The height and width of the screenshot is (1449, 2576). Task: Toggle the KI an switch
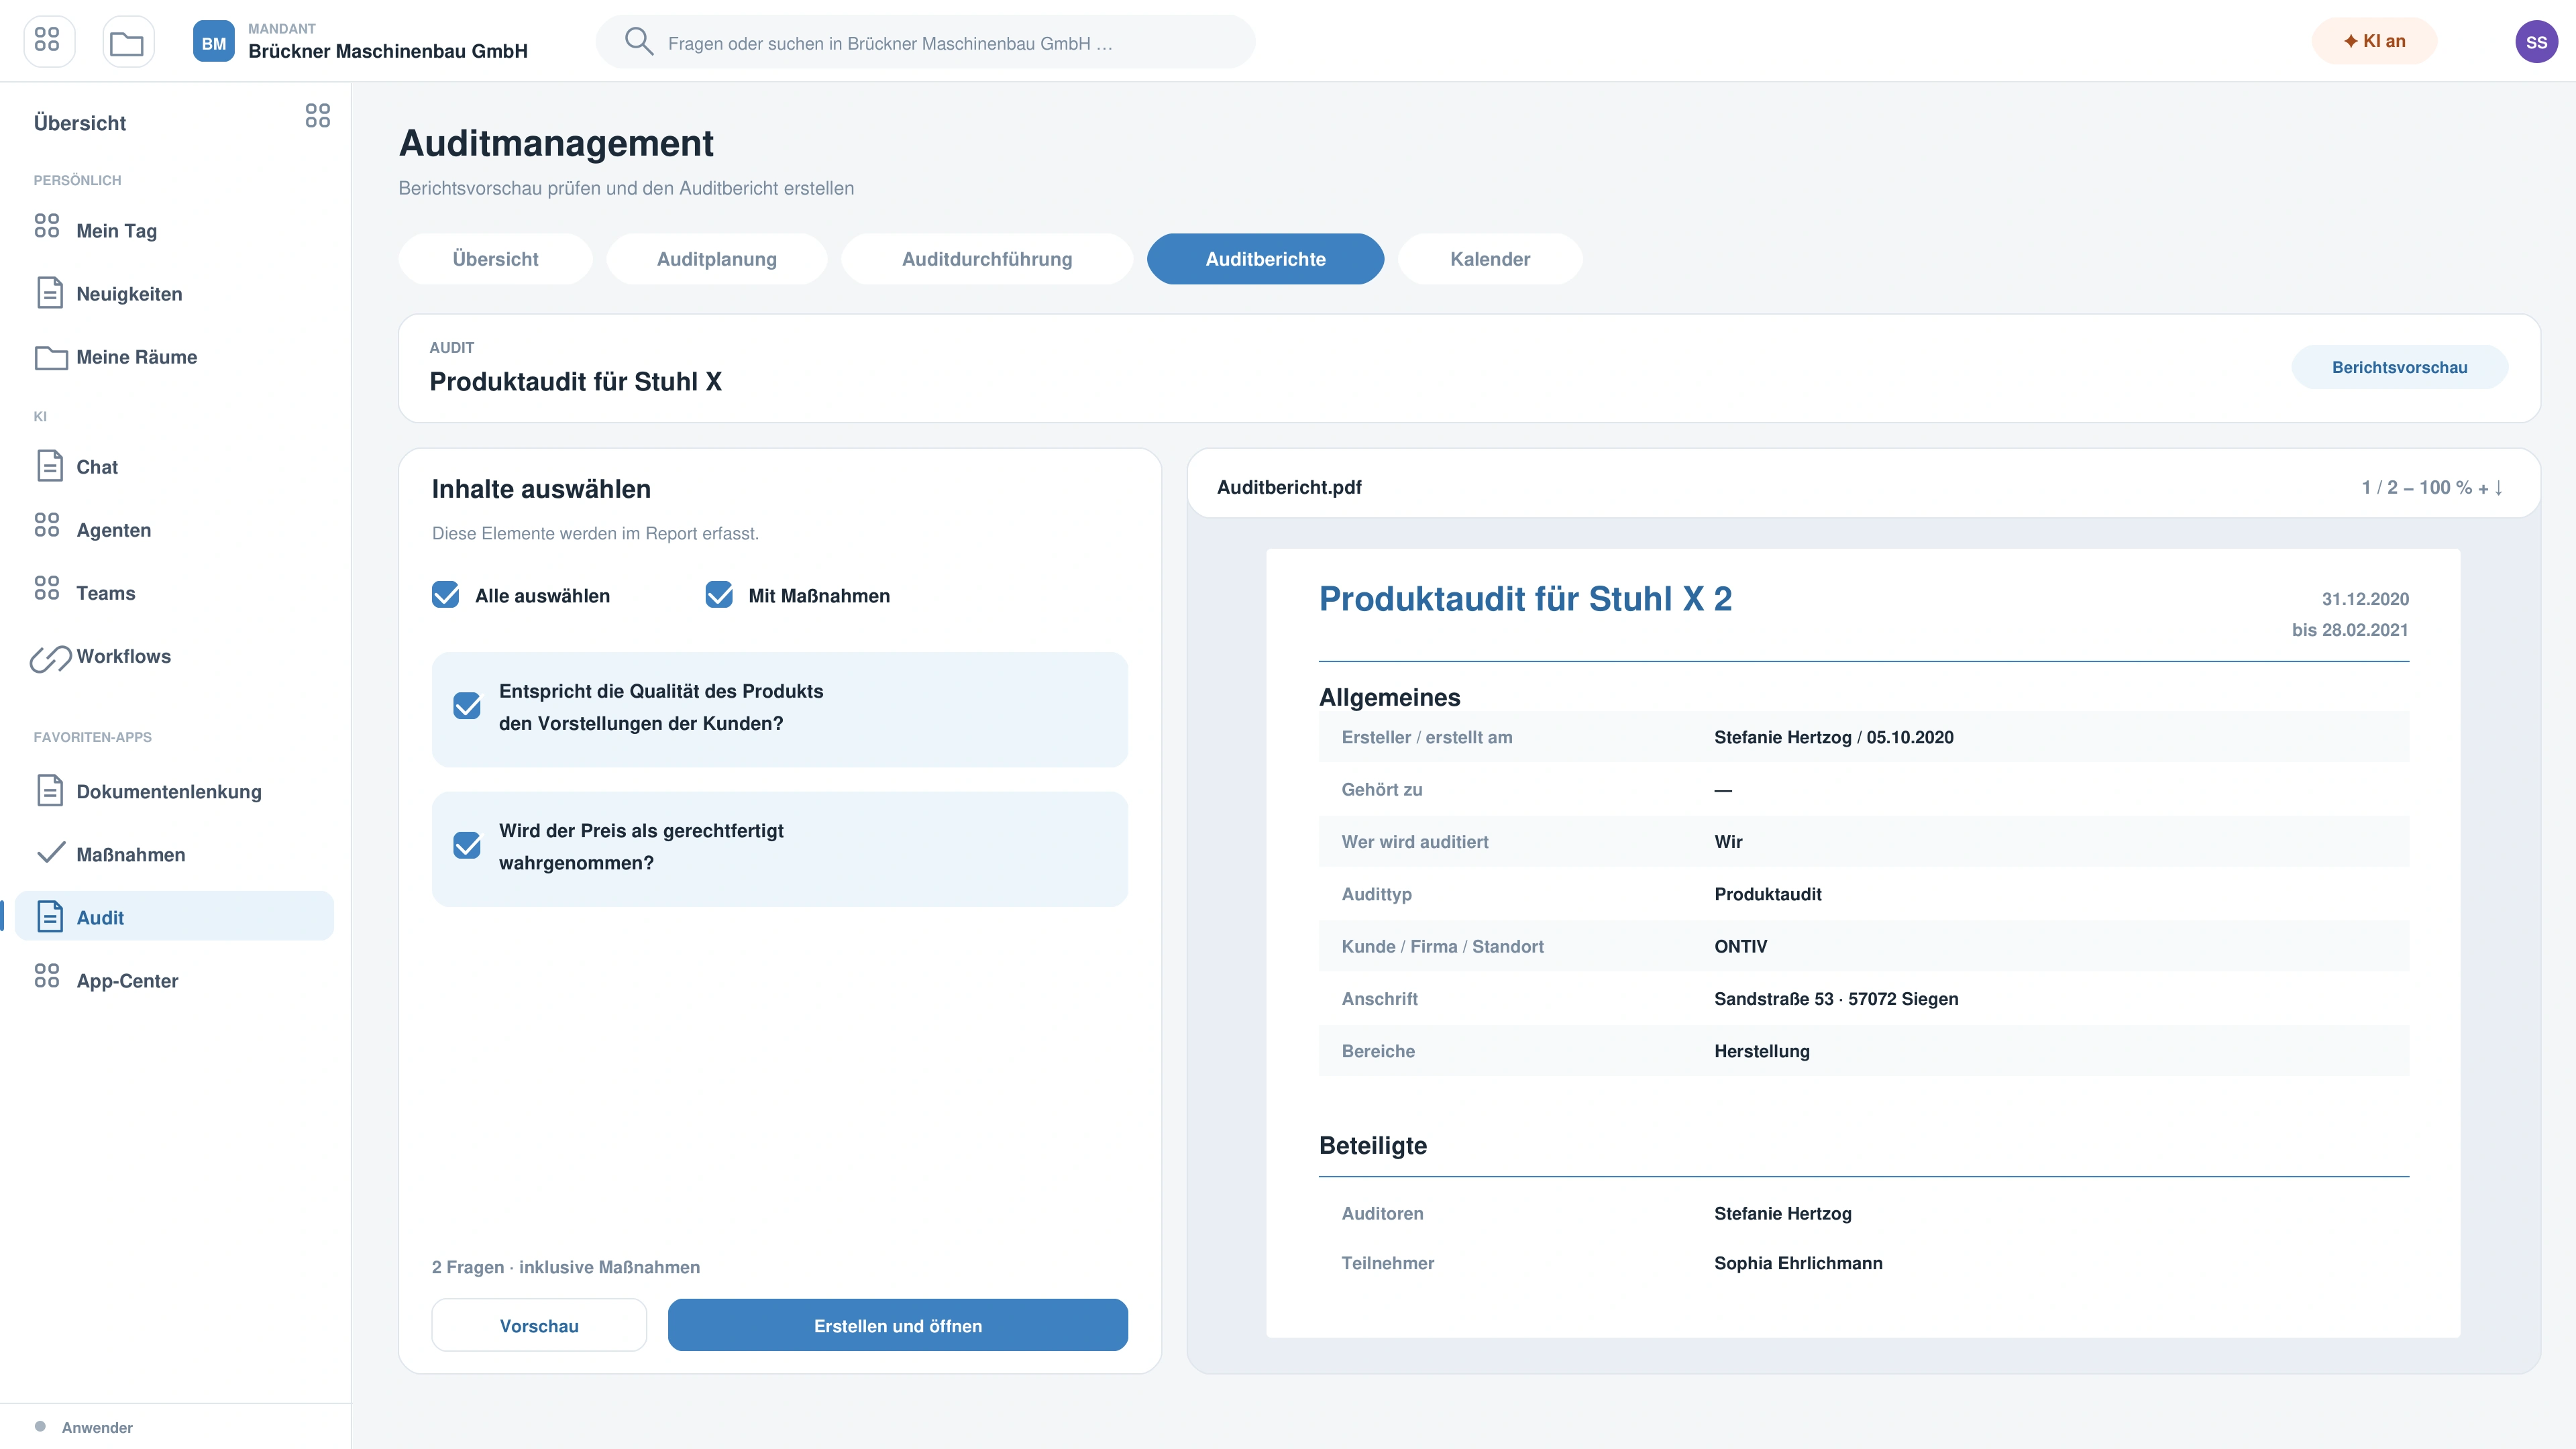(x=2373, y=41)
